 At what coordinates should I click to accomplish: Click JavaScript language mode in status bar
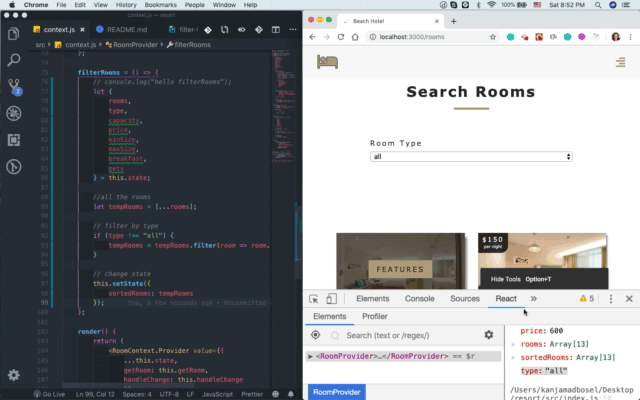(217, 394)
